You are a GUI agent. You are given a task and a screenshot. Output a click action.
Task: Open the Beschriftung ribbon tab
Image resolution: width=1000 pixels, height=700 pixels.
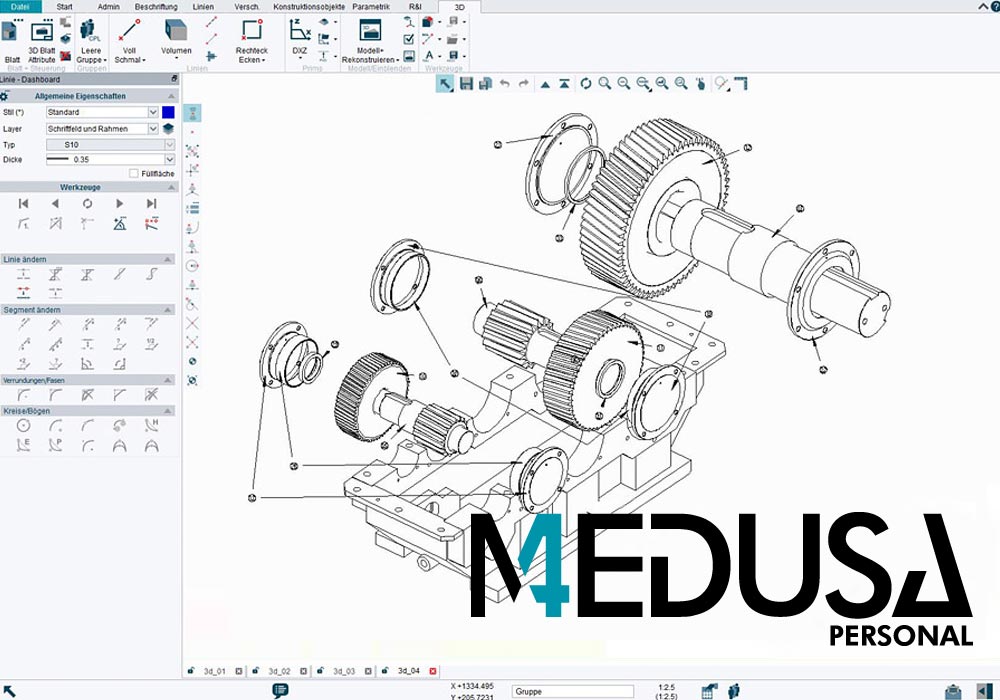156,6
